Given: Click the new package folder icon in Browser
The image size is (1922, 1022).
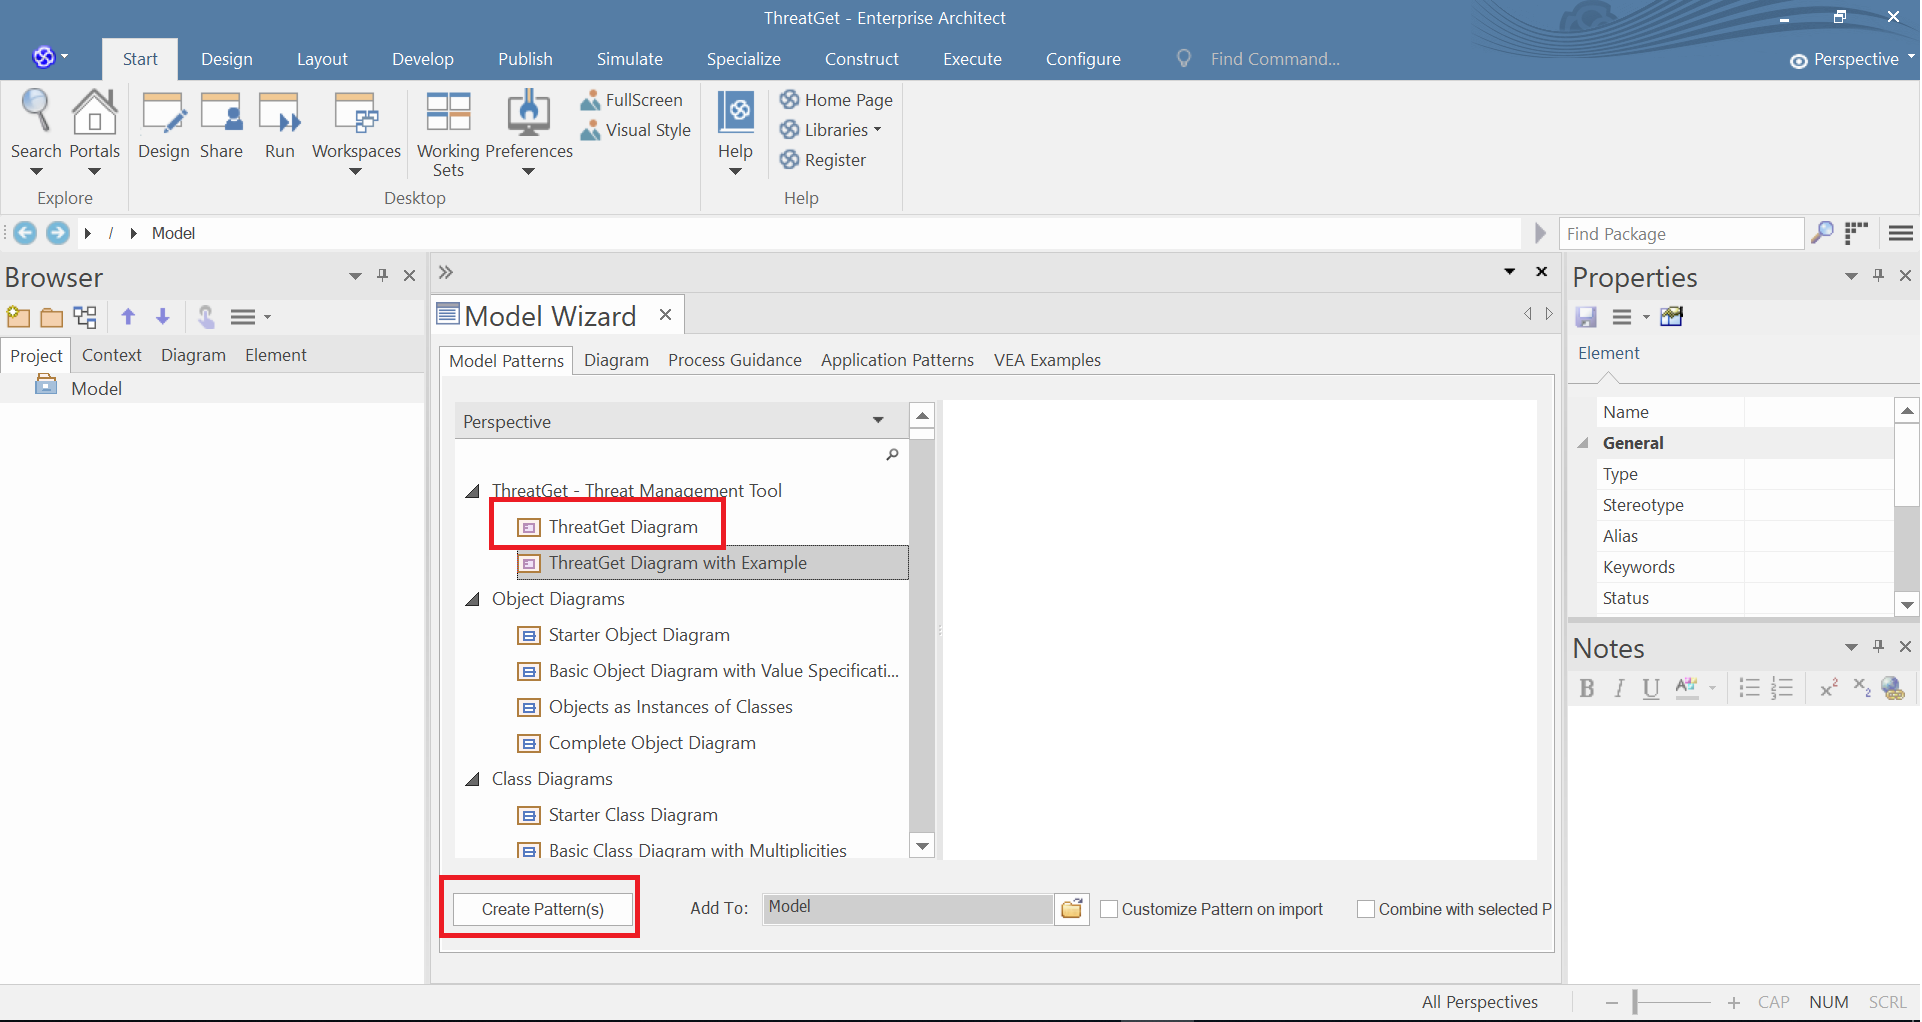Looking at the screenshot, I should click(x=52, y=318).
